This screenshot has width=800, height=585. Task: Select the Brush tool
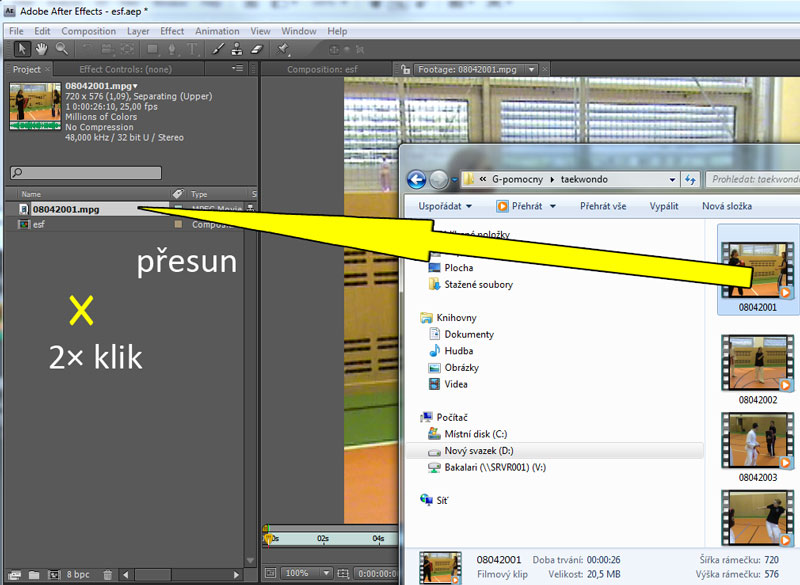pos(217,48)
